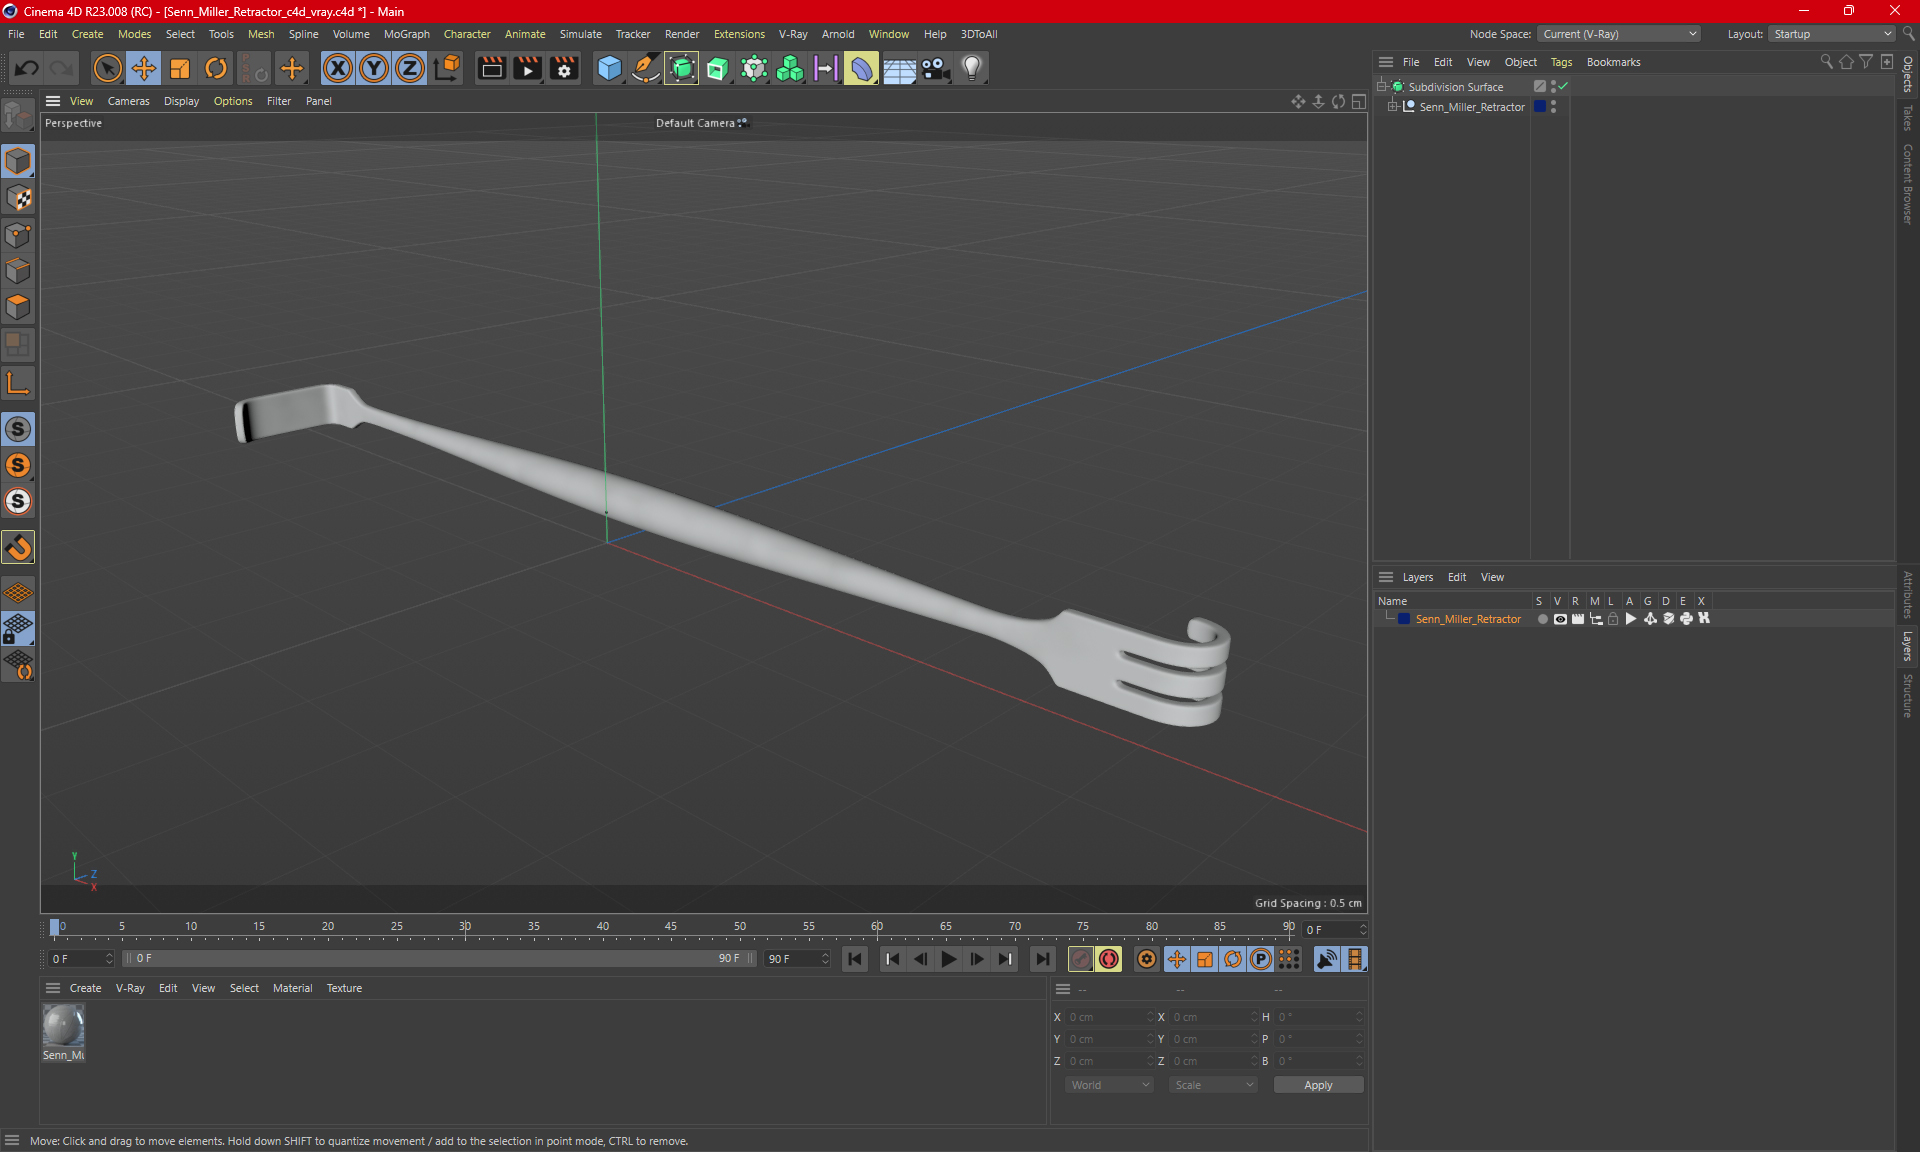The width and height of the screenshot is (1920, 1152).
Task: Open Scale mode dropdown in coordinates
Action: click(1213, 1085)
